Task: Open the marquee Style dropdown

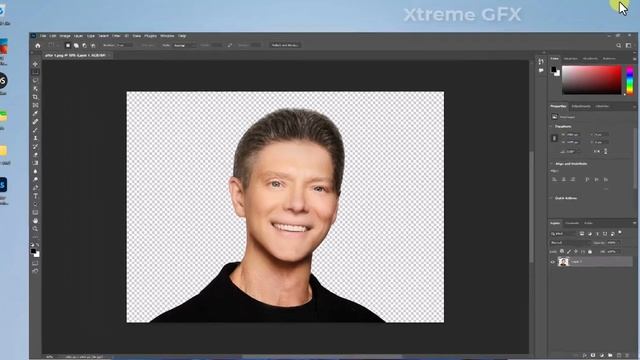Action: pyautogui.click(x=184, y=45)
